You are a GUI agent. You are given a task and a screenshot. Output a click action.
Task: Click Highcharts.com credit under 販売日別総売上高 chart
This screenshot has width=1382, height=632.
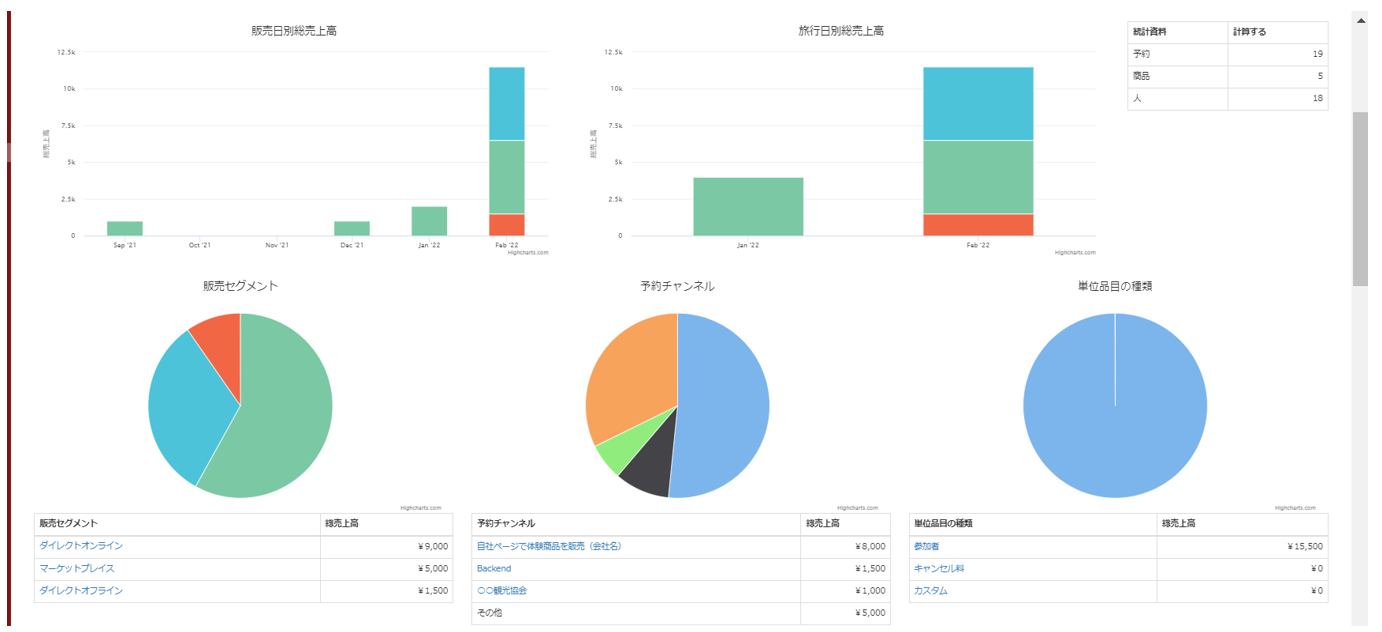(x=527, y=253)
